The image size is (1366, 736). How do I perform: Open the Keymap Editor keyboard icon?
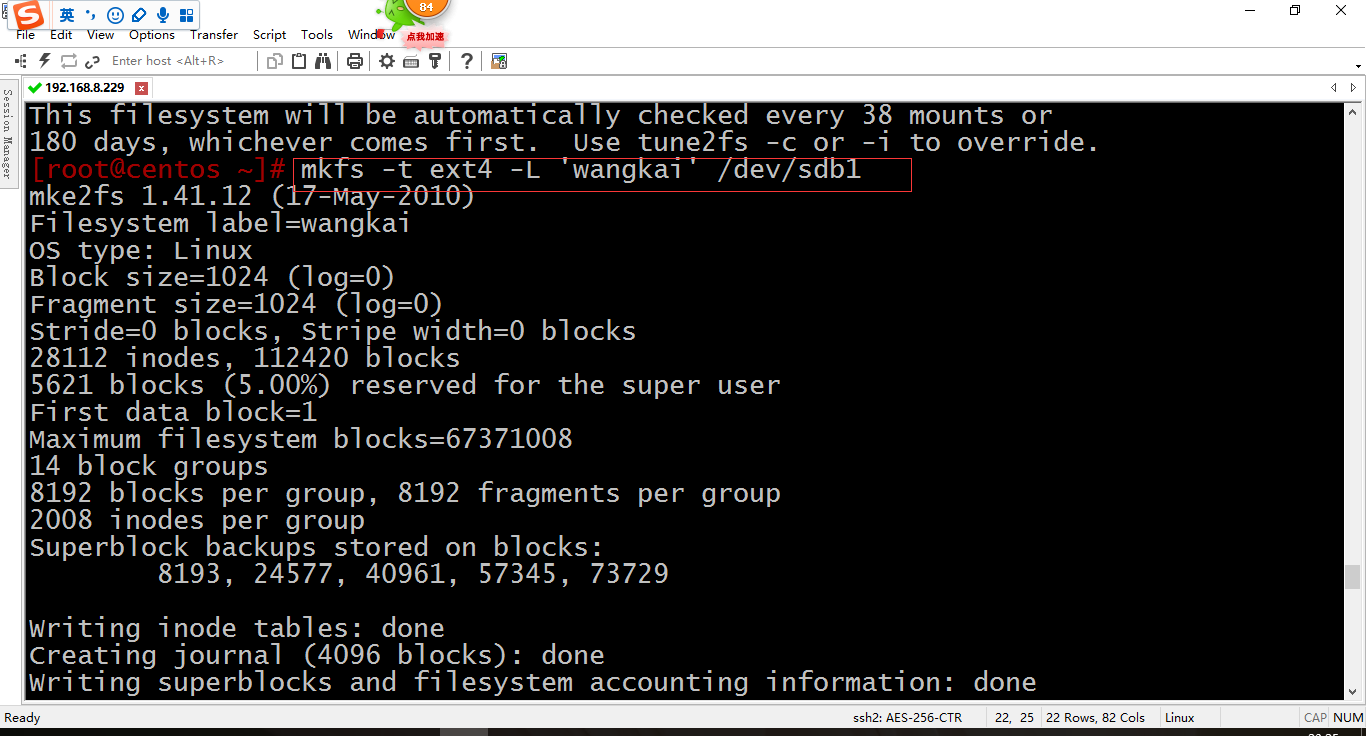point(411,61)
